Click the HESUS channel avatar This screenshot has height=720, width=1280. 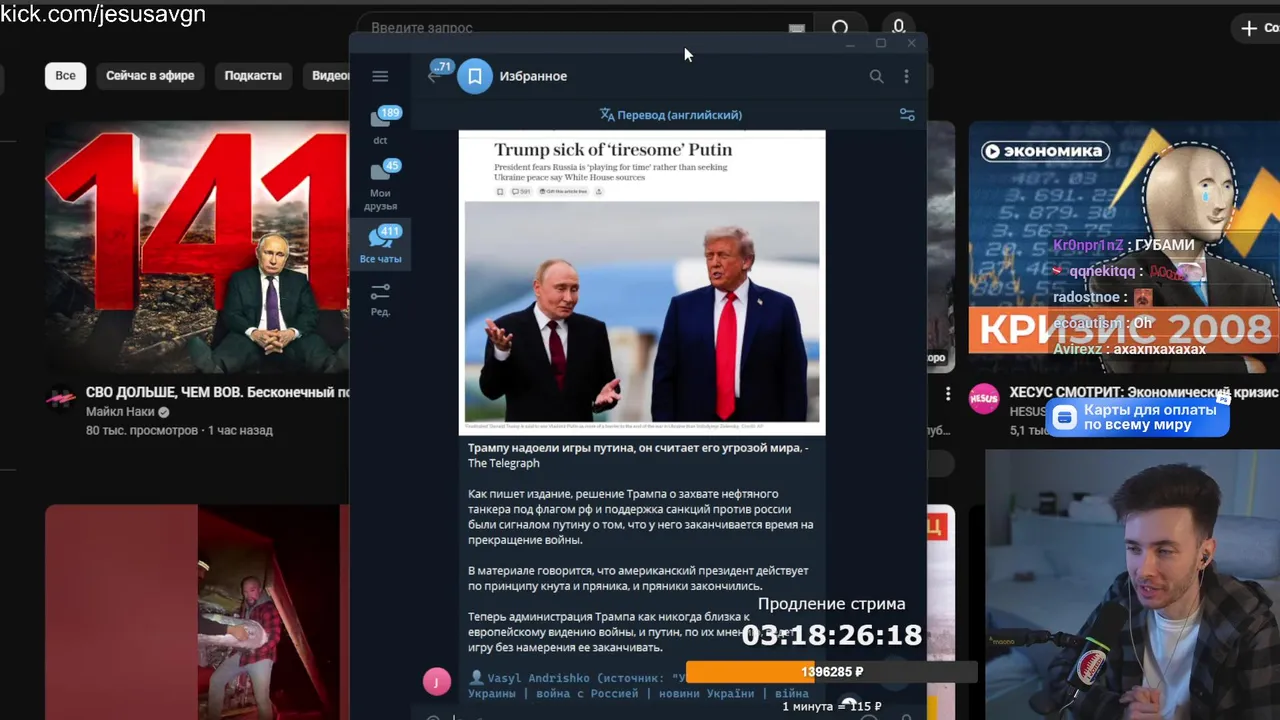(x=983, y=398)
